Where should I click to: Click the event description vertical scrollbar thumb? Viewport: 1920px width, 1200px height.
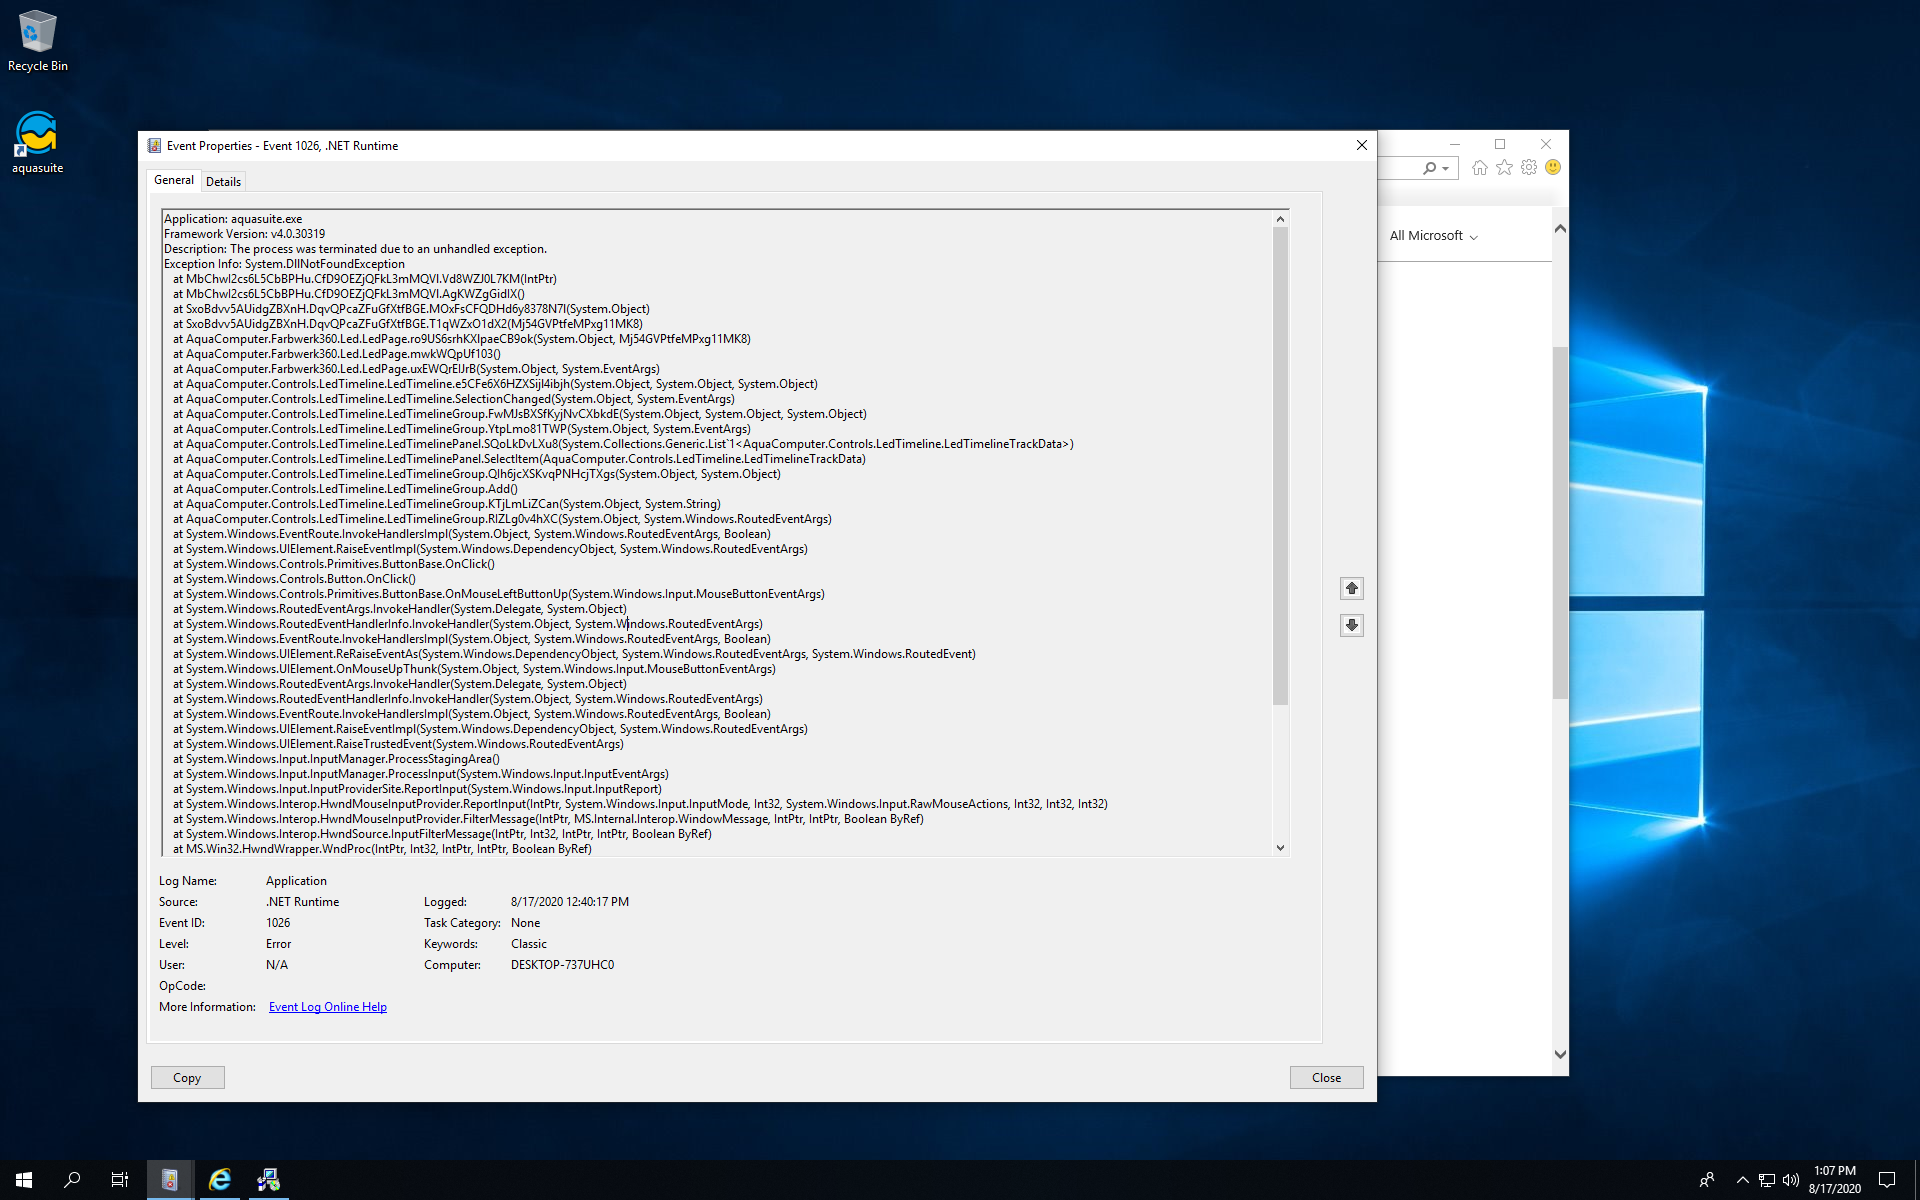coord(1280,465)
